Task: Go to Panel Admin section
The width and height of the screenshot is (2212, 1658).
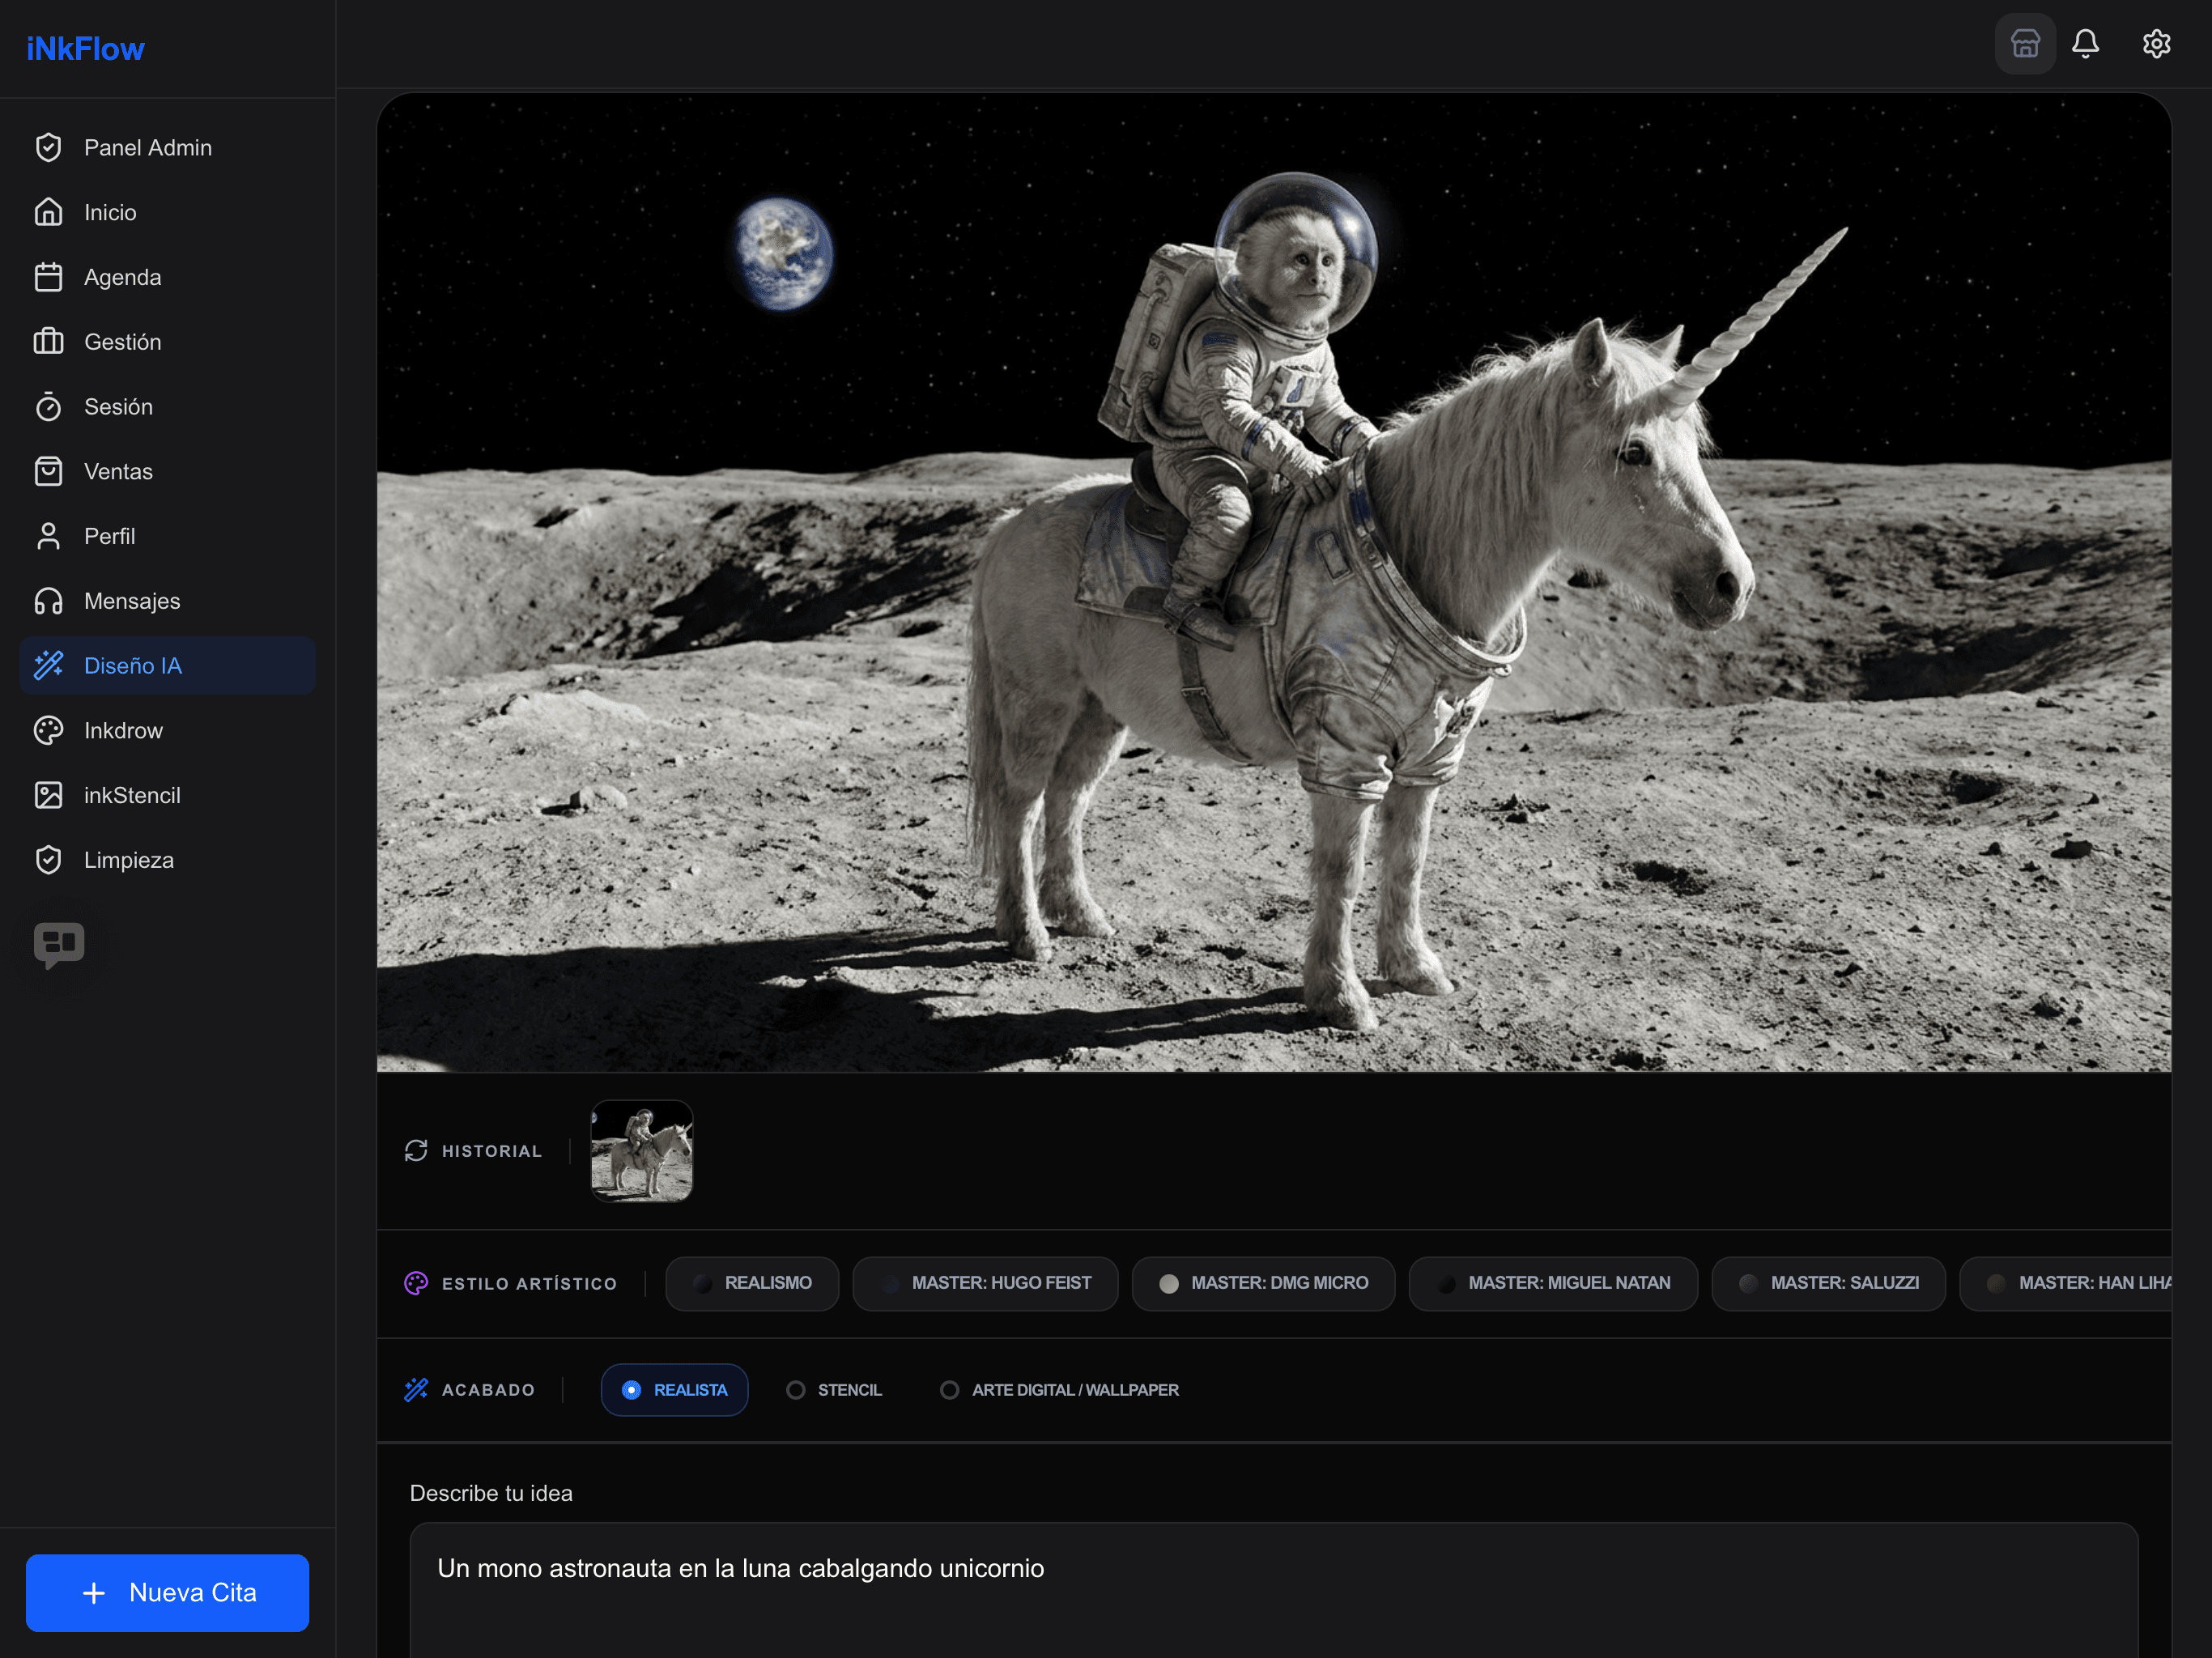Action: pos(147,148)
